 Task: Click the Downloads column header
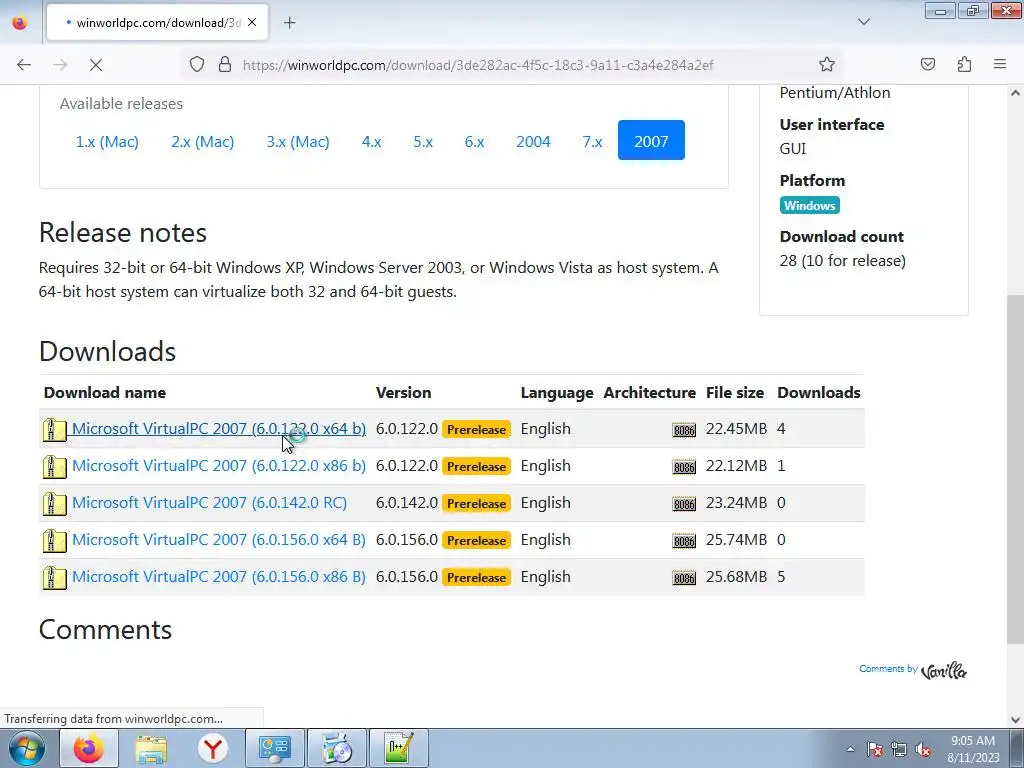click(818, 392)
